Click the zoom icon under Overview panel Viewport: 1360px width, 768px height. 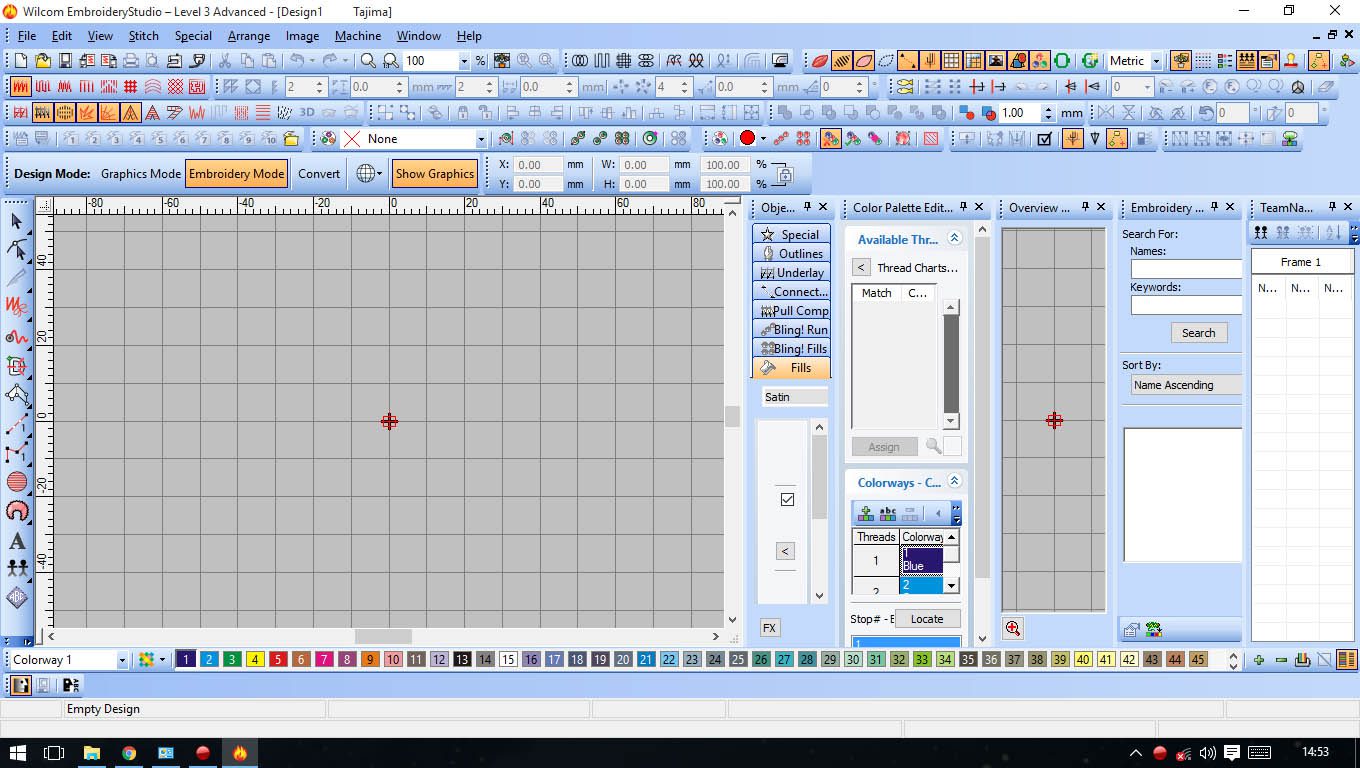[1013, 628]
